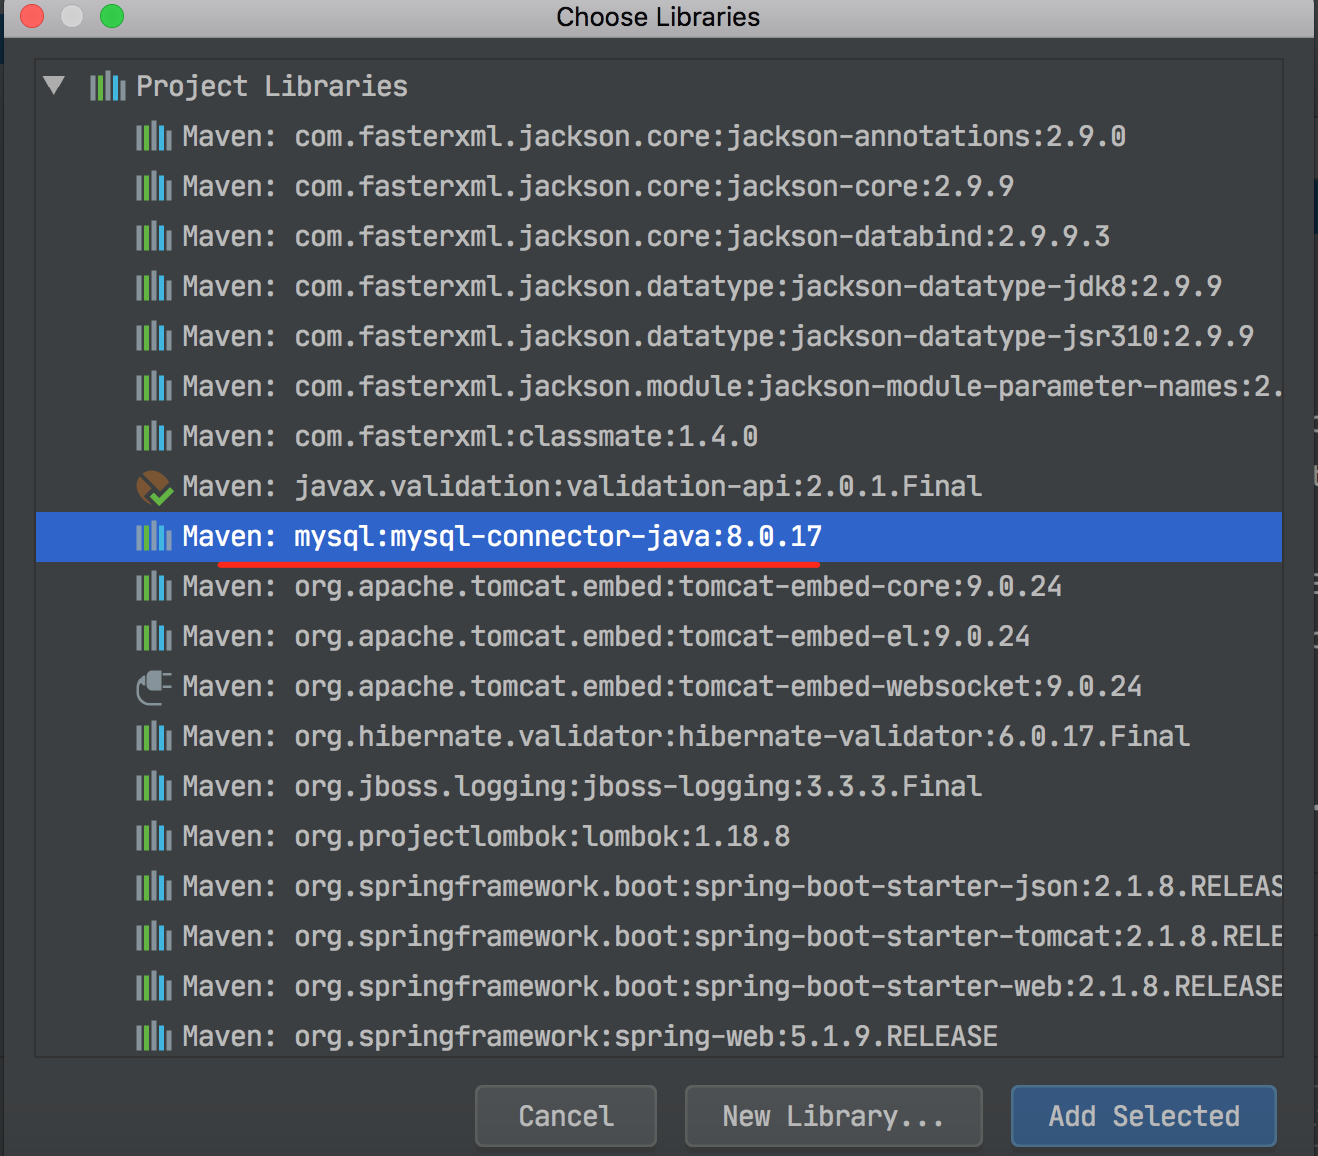
Task: Click the plug icon beside tomcat-embed-websocket:9.0.24
Action: click(x=154, y=687)
